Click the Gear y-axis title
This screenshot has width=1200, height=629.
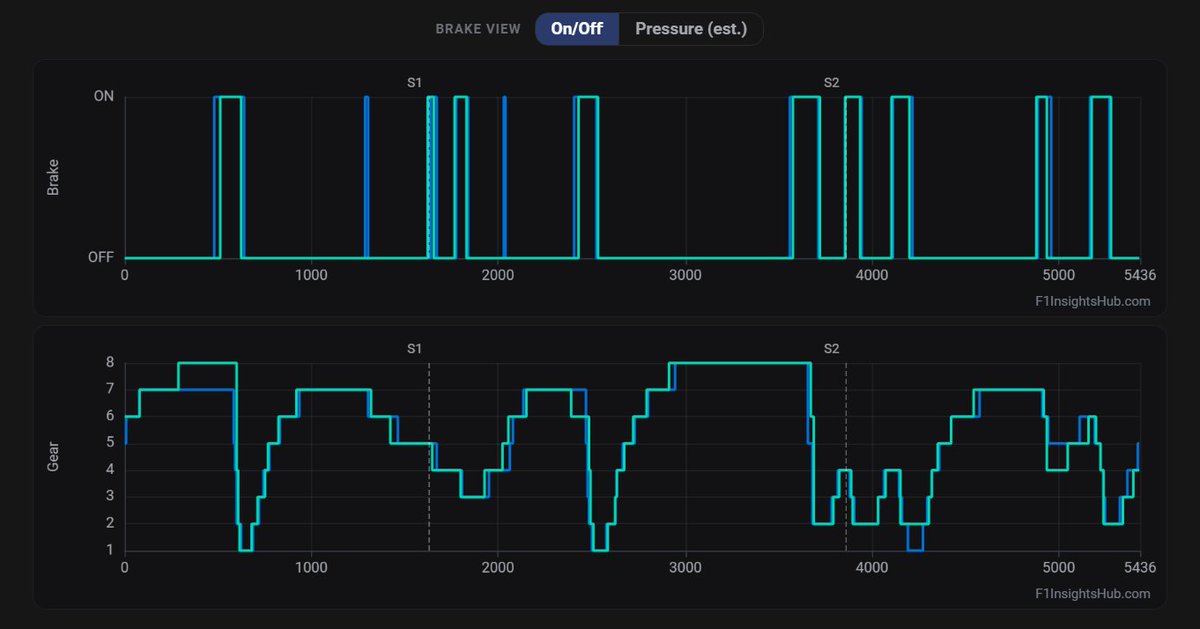pyautogui.click(x=54, y=456)
